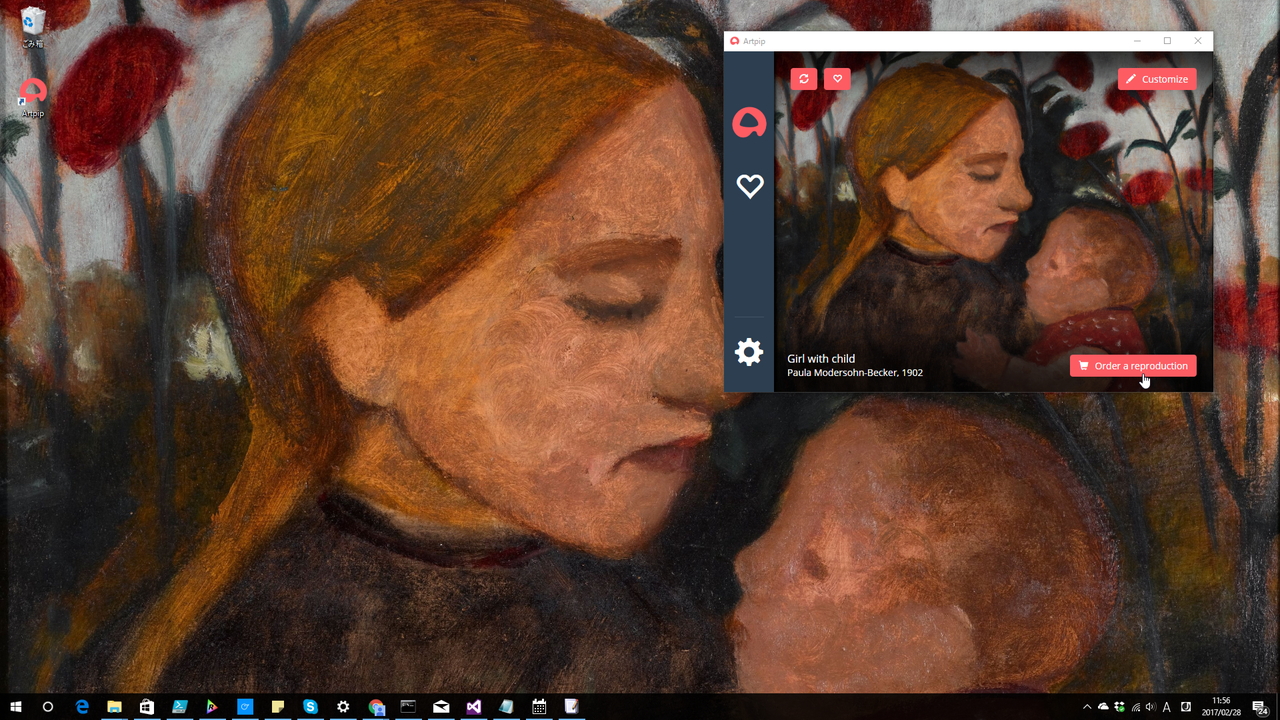Launch Visual Studio from the taskbar

[x=473, y=707]
